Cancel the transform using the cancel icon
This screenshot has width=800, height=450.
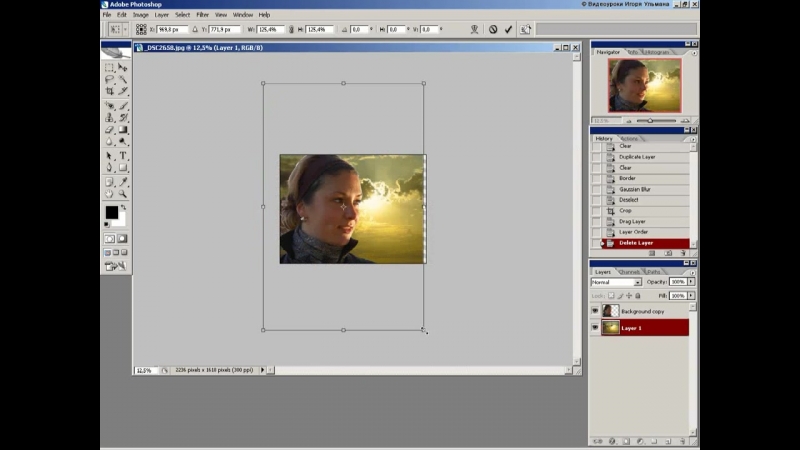493,29
